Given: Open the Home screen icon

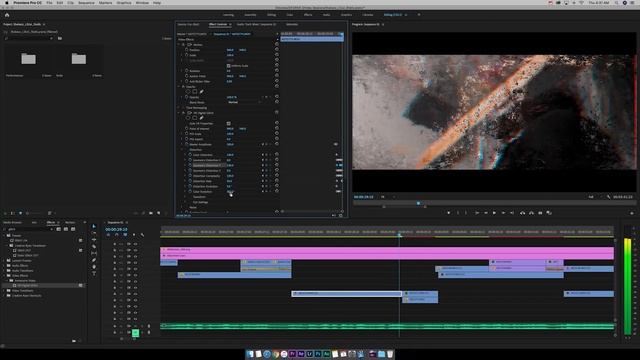Looking at the screenshot, I should (x=7, y=15).
